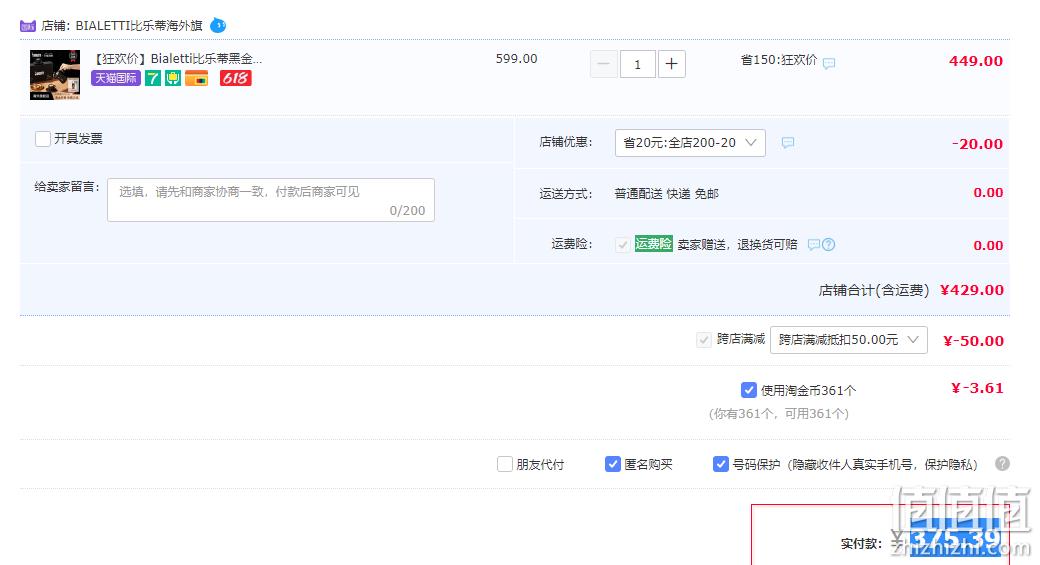This screenshot has width=1040, height=565.
Task: Click the 599.00 unit price
Action: coord(516,58)
